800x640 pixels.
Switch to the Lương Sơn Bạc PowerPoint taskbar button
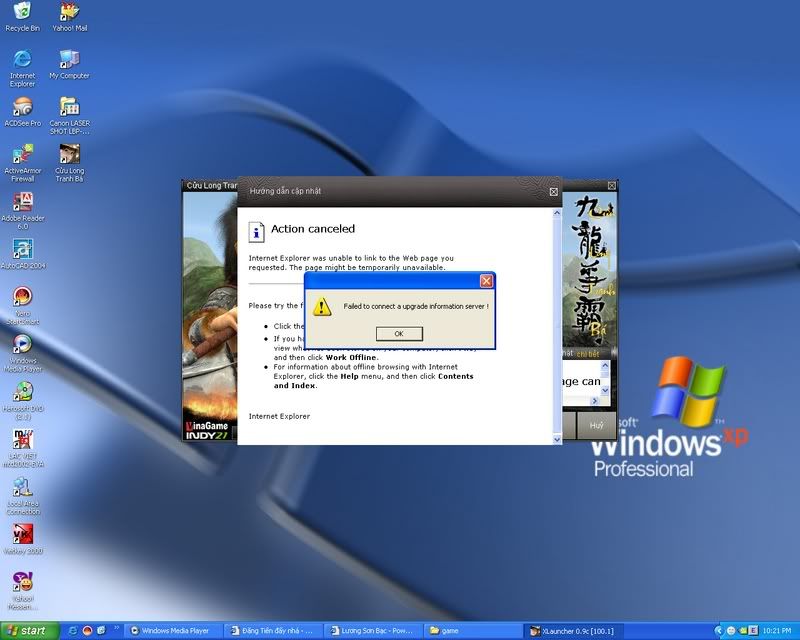click(x=373, y=631)
